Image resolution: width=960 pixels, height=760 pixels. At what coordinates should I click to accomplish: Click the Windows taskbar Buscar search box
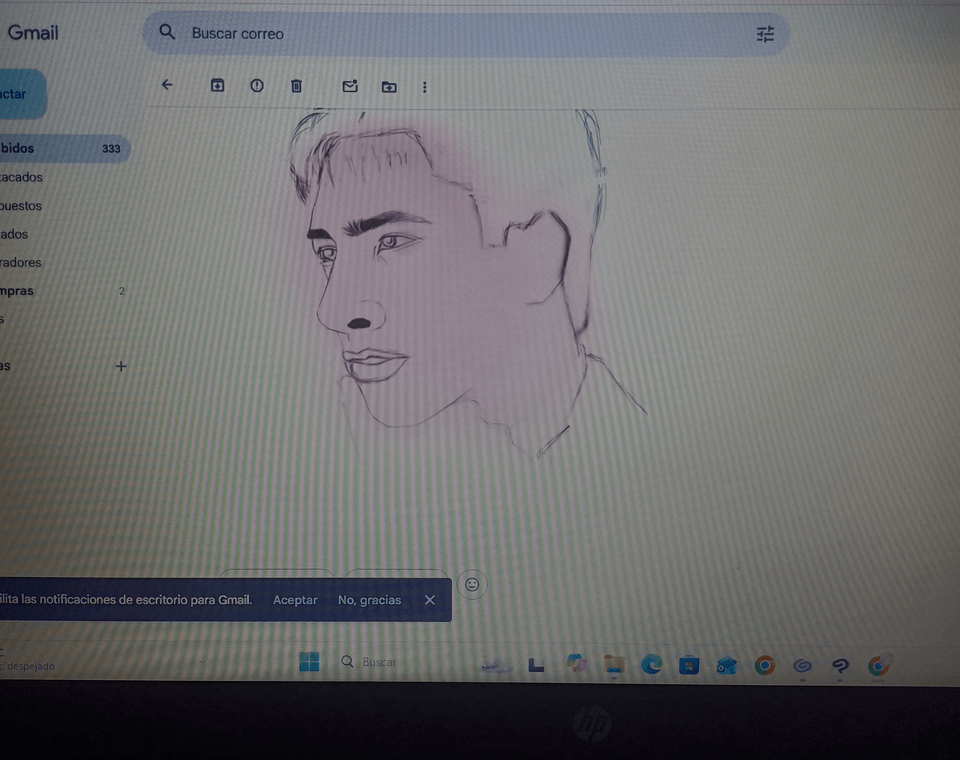point(380,662)
